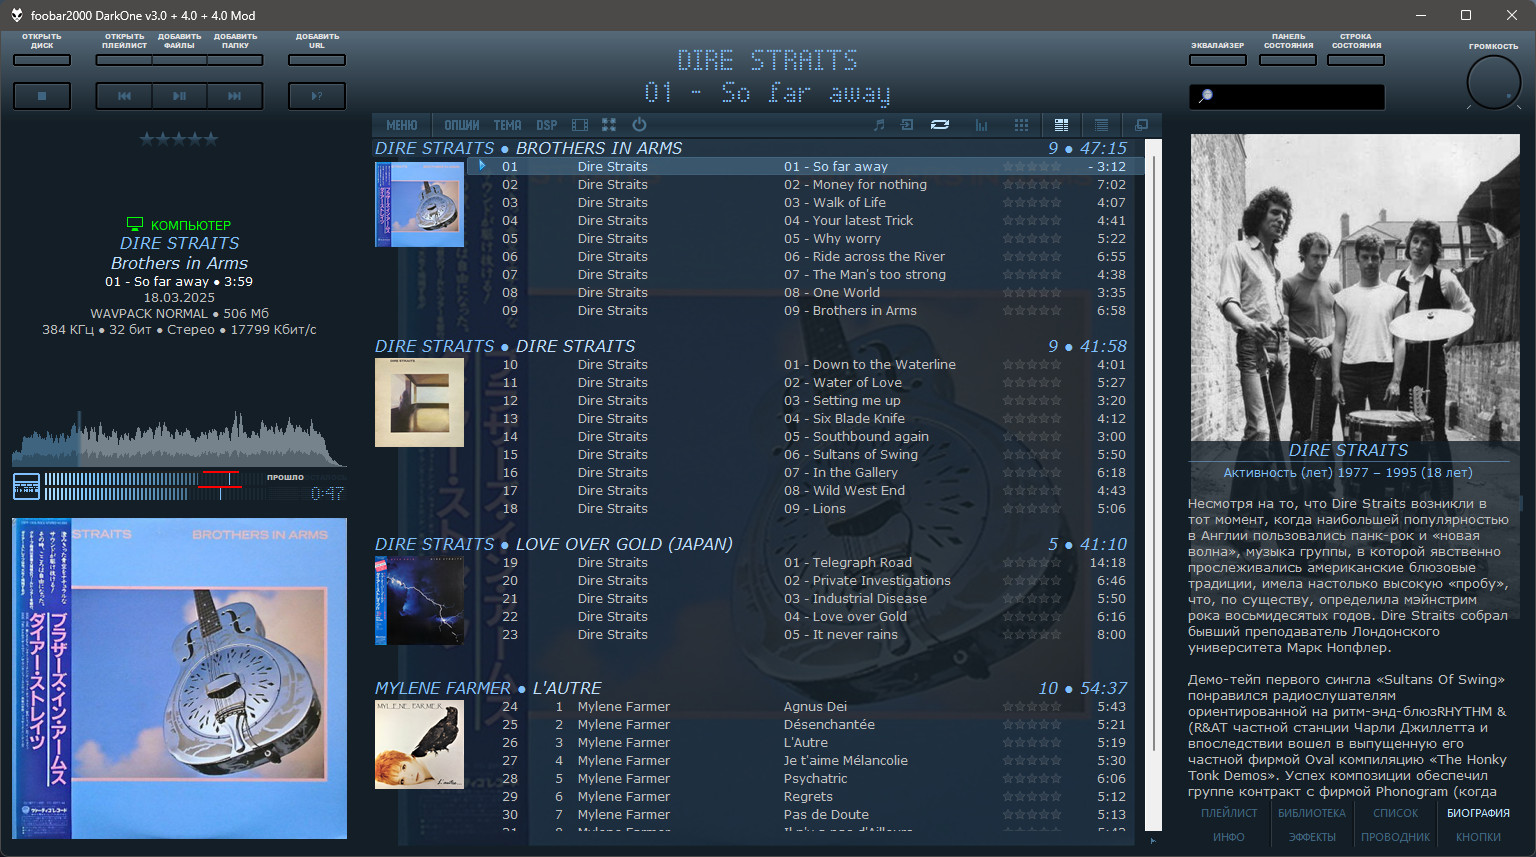
Task: Open the DSP menu
Action: 546,125
